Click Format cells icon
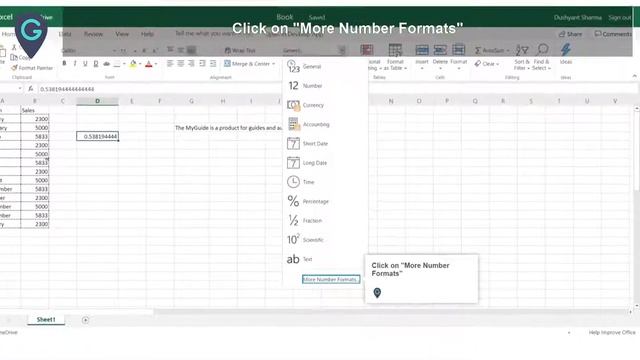The image size is (640, 360). pyautogui.click(x=459, y=50)
